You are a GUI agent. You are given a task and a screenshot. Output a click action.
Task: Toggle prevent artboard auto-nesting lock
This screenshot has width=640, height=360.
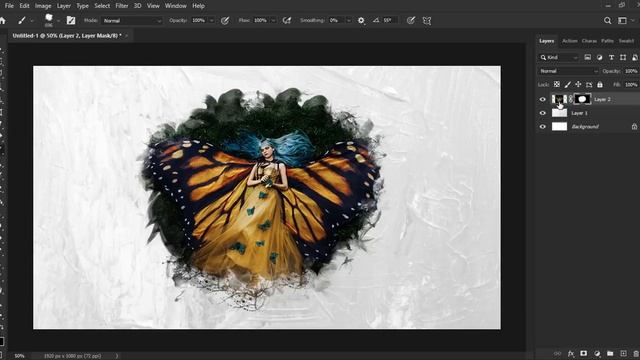[x=589, y=84]
